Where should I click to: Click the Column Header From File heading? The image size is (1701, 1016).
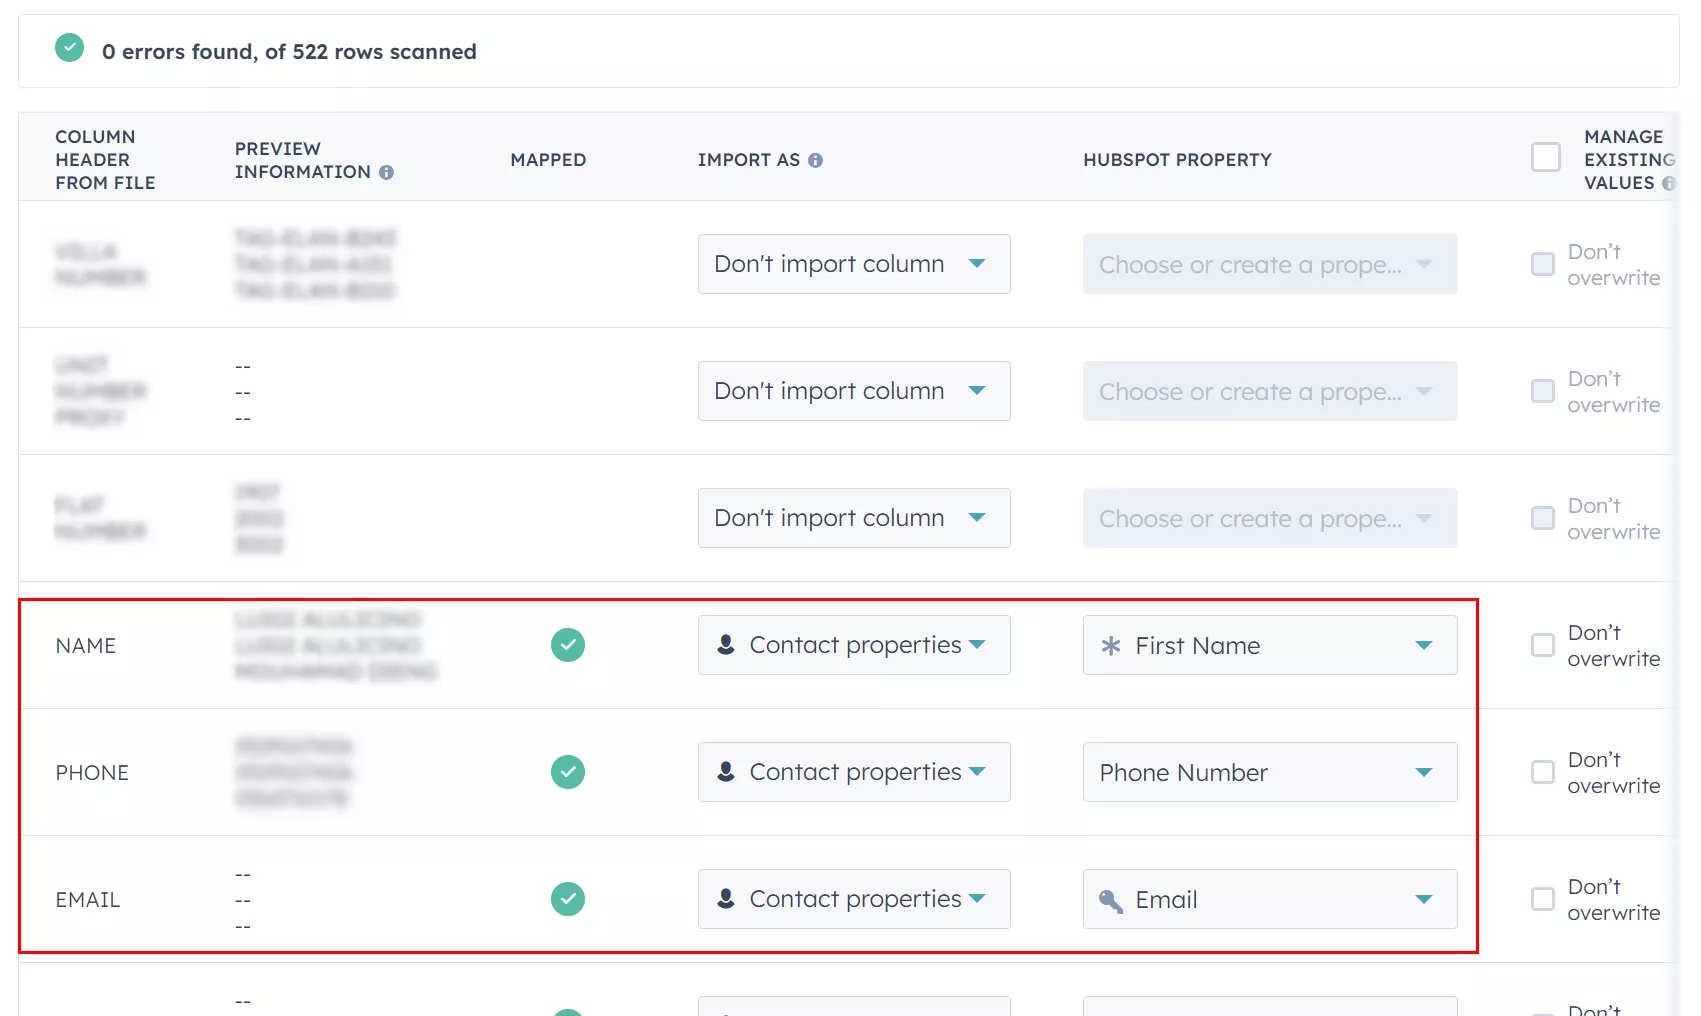coord(105,160)
